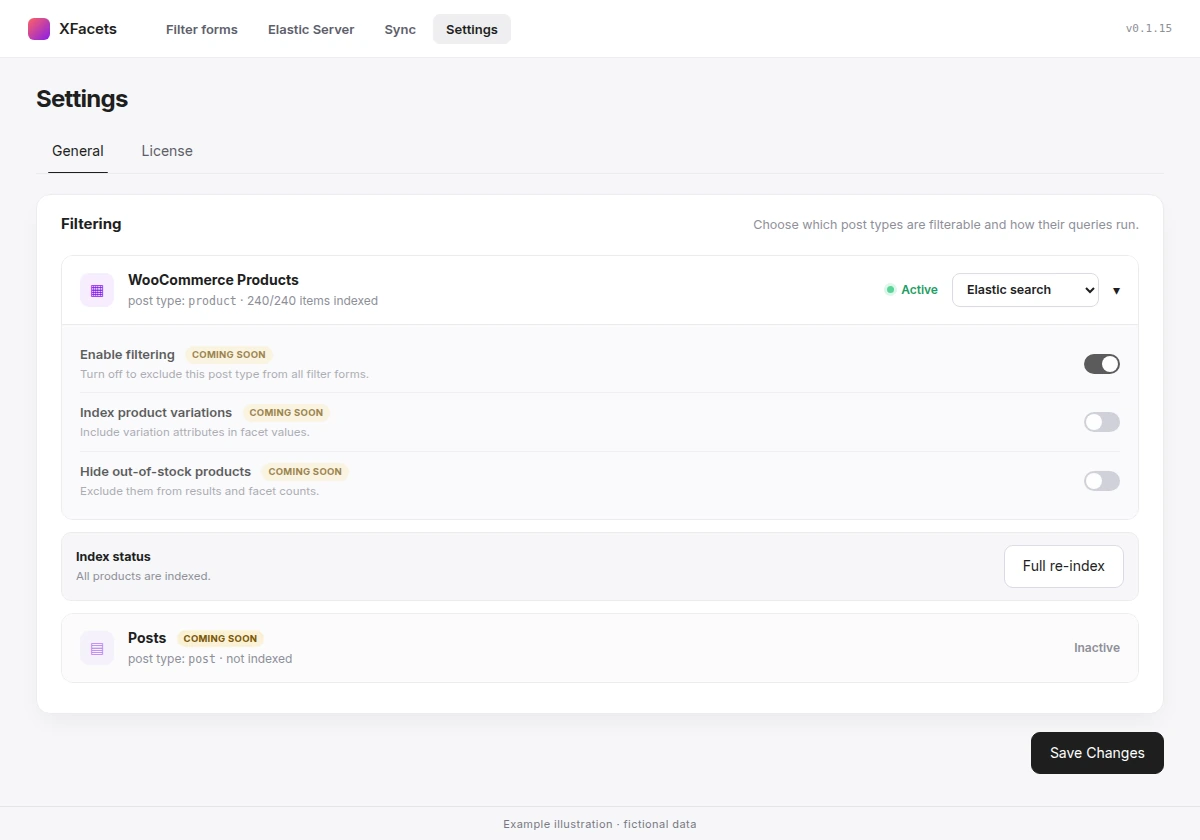Viewport: 1200px width, 840px height.
Task: Toggle Index product variations switch
Action: coord(1102,422)
